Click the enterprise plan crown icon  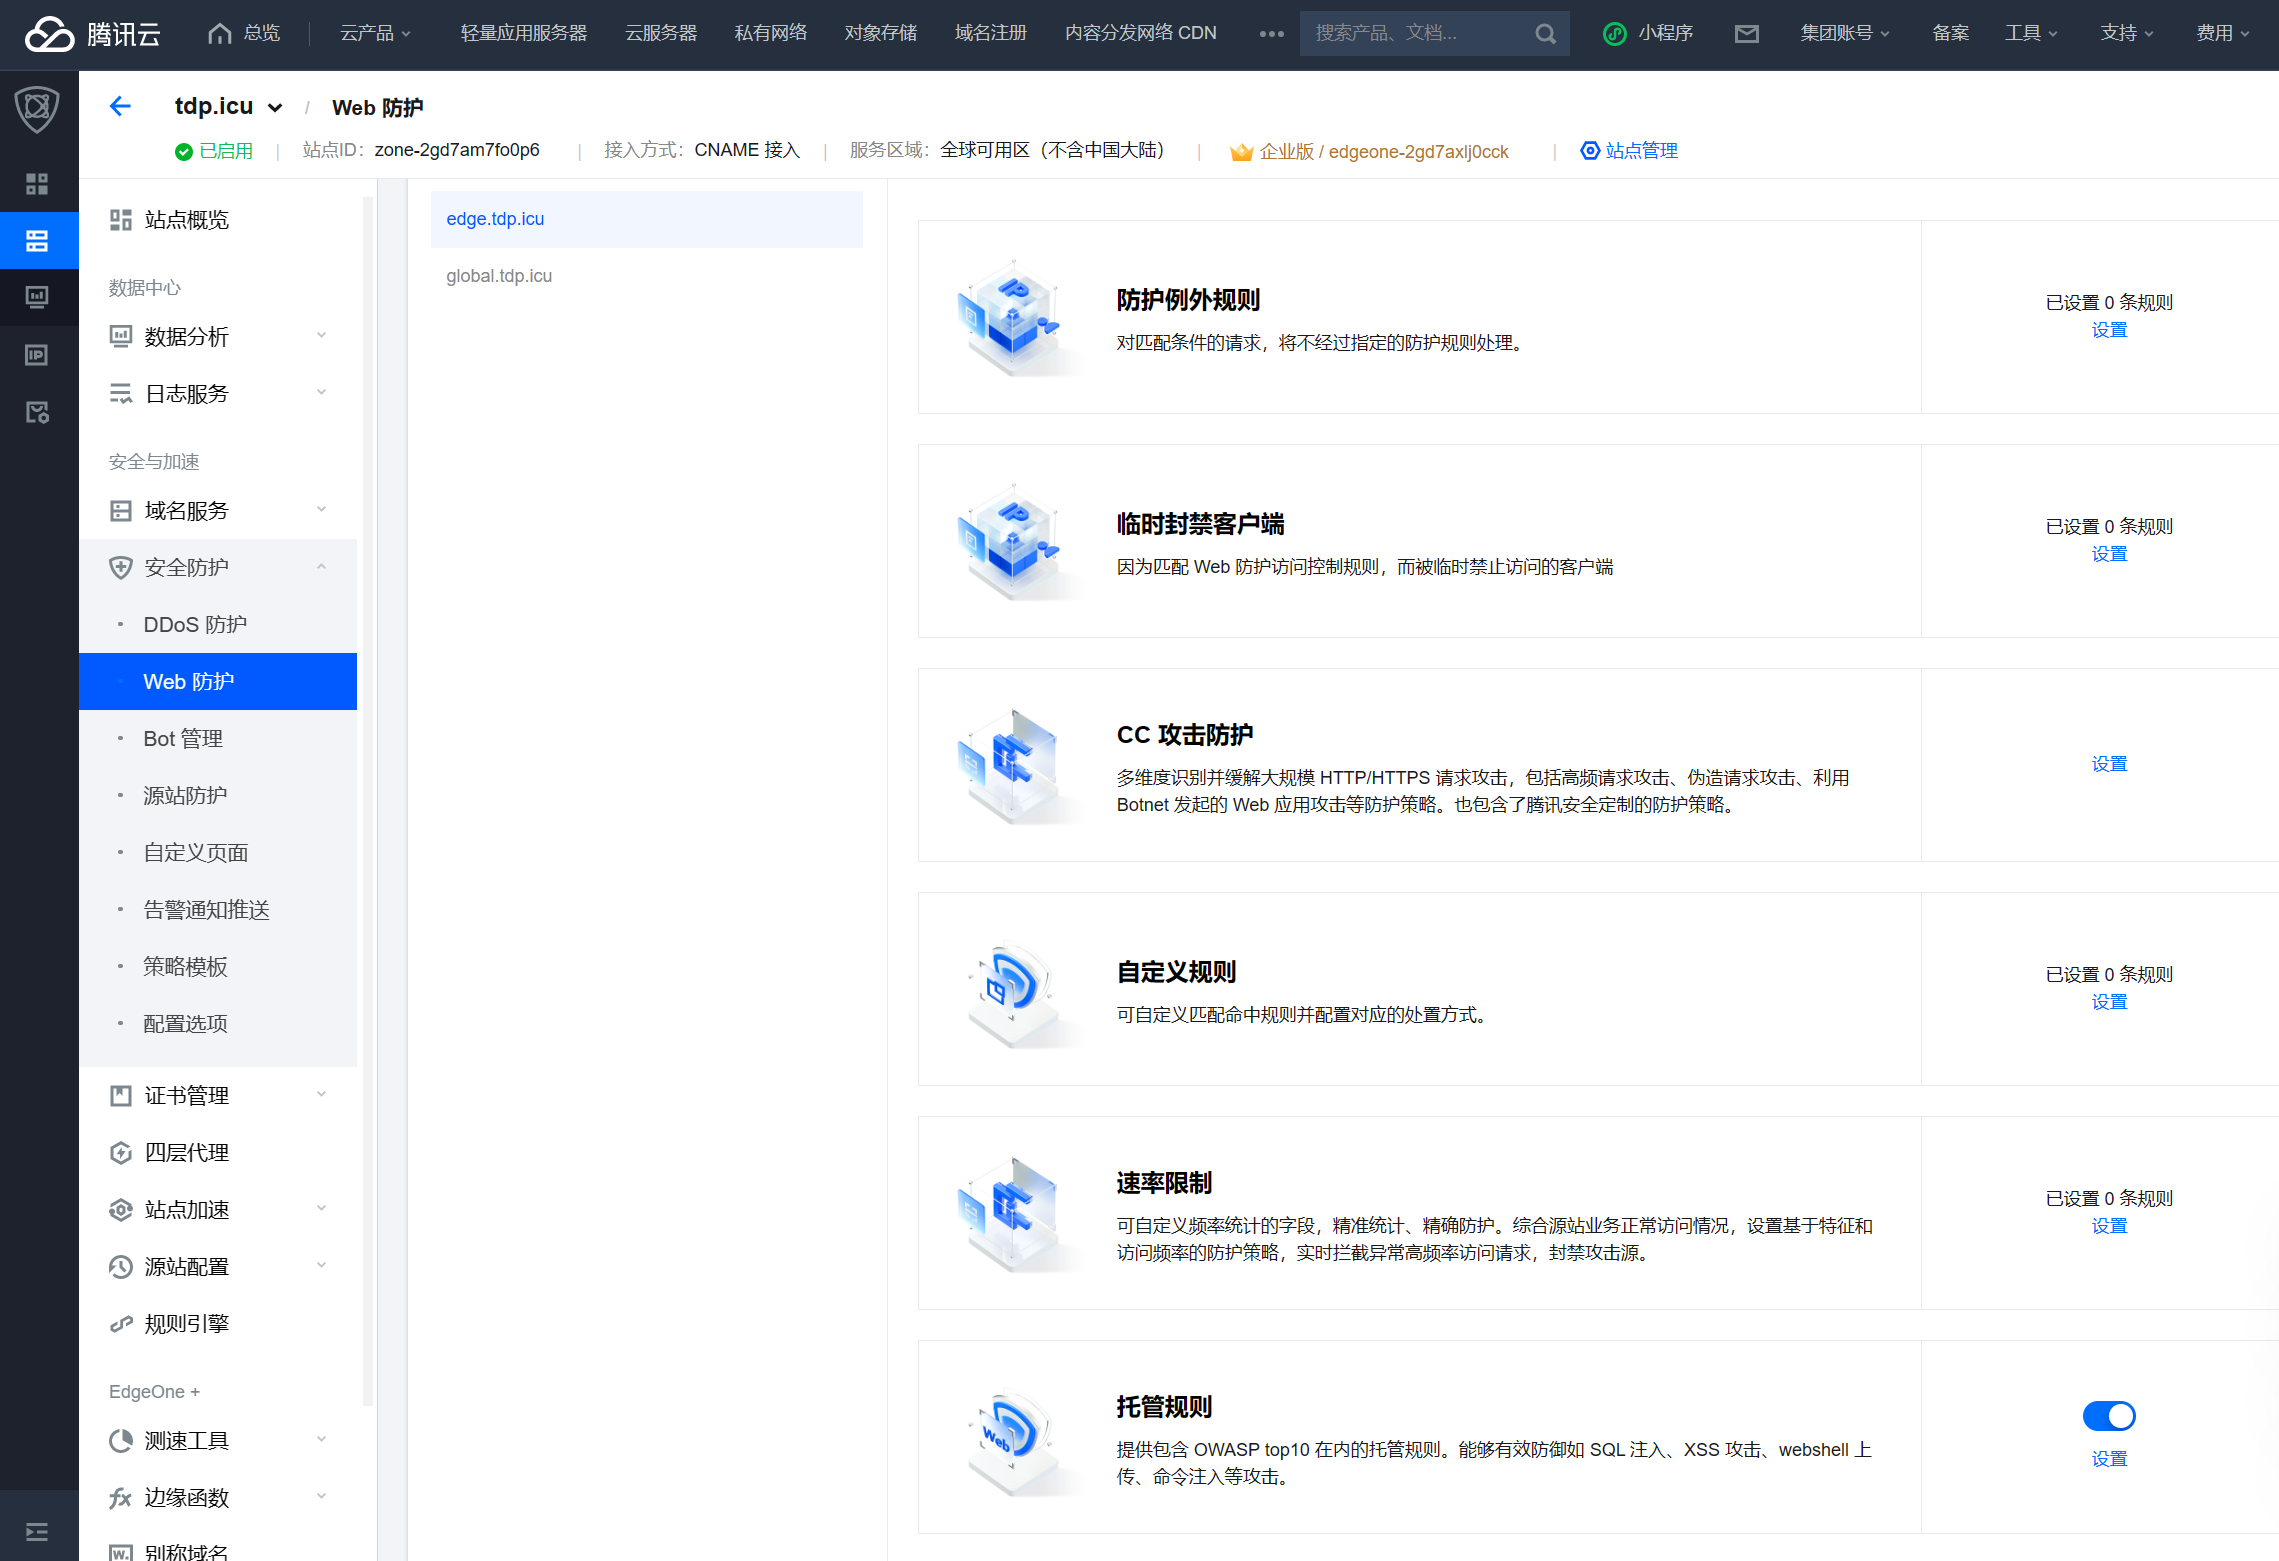tap(1242, 152)
